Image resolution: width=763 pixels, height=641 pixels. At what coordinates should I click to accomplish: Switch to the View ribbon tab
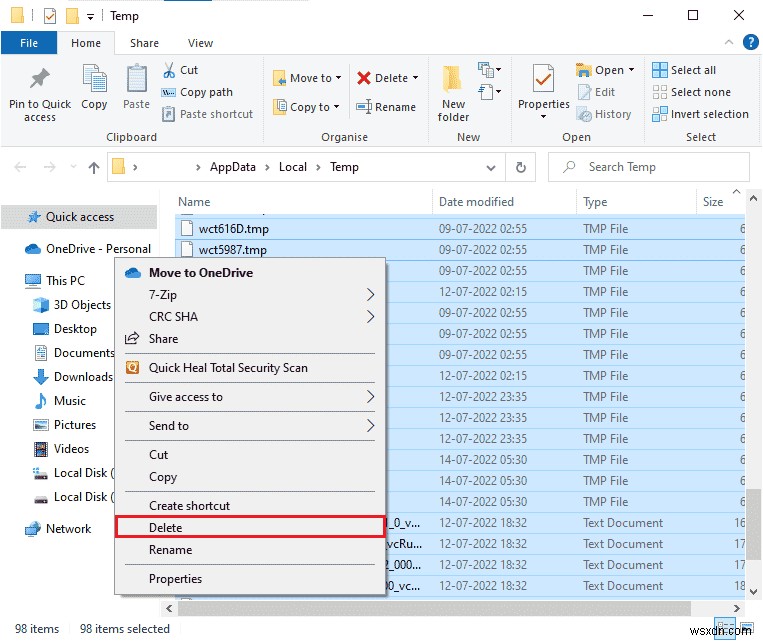(x=200, y=43)
